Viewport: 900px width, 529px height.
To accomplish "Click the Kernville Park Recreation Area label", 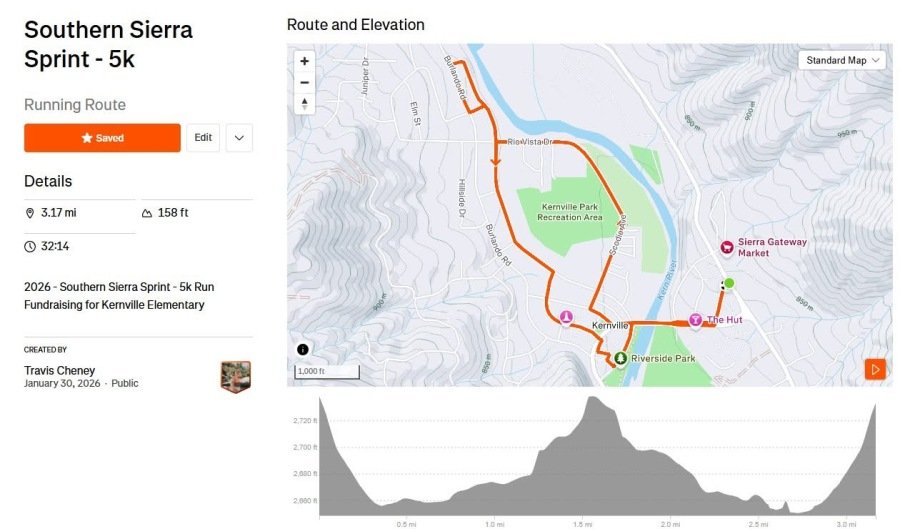I will (x=569, y=211).
